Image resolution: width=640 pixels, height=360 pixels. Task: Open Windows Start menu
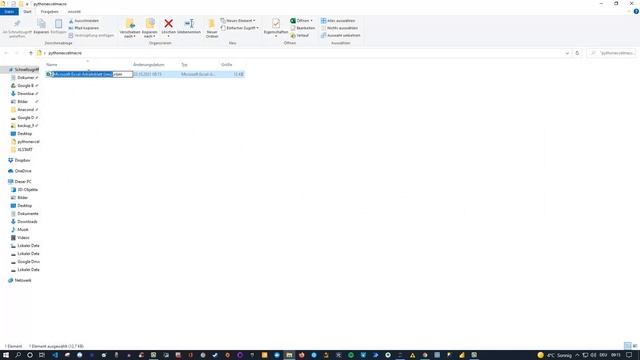click(6, 355)
